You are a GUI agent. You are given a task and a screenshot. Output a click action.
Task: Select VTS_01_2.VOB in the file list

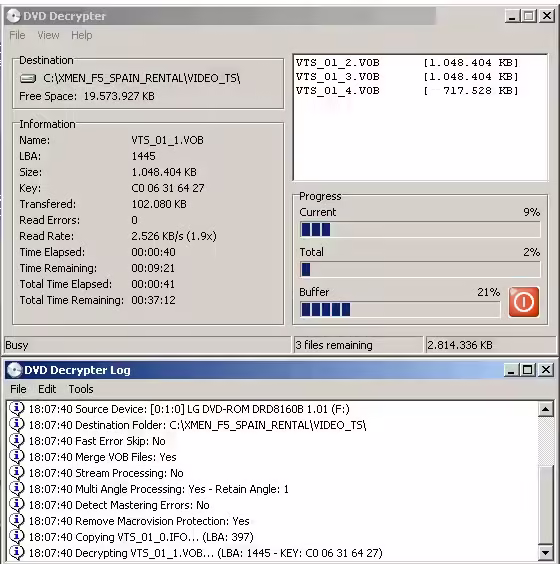[x=407, y=63]
